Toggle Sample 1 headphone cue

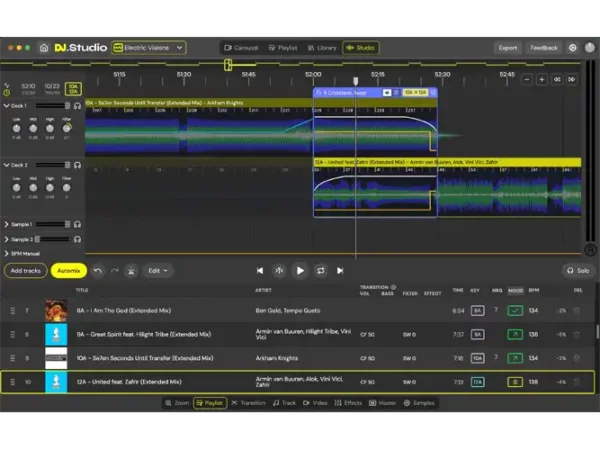[77, 225]
